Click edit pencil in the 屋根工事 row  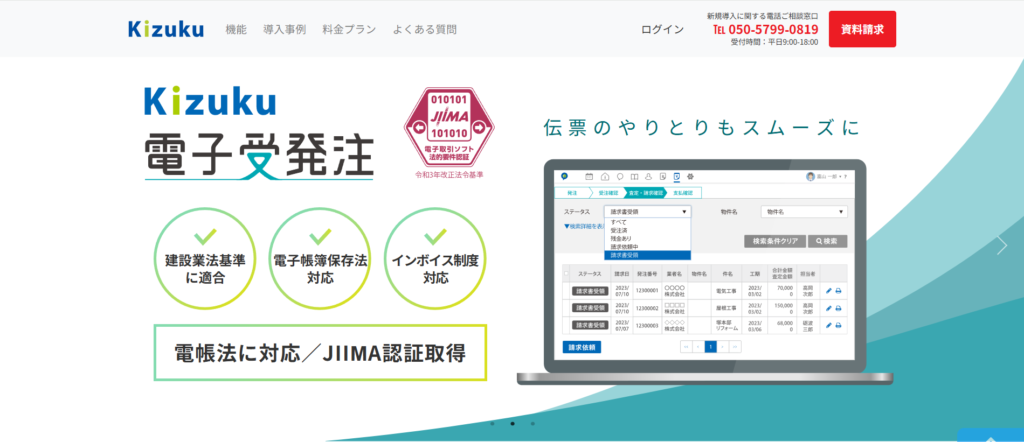829,308
